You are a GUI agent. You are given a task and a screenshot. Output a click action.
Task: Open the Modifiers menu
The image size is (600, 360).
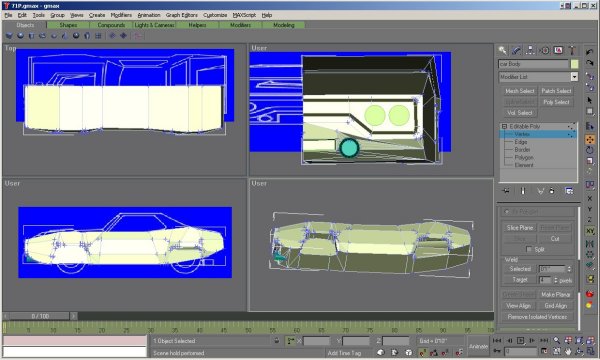(x=121, y=15)
